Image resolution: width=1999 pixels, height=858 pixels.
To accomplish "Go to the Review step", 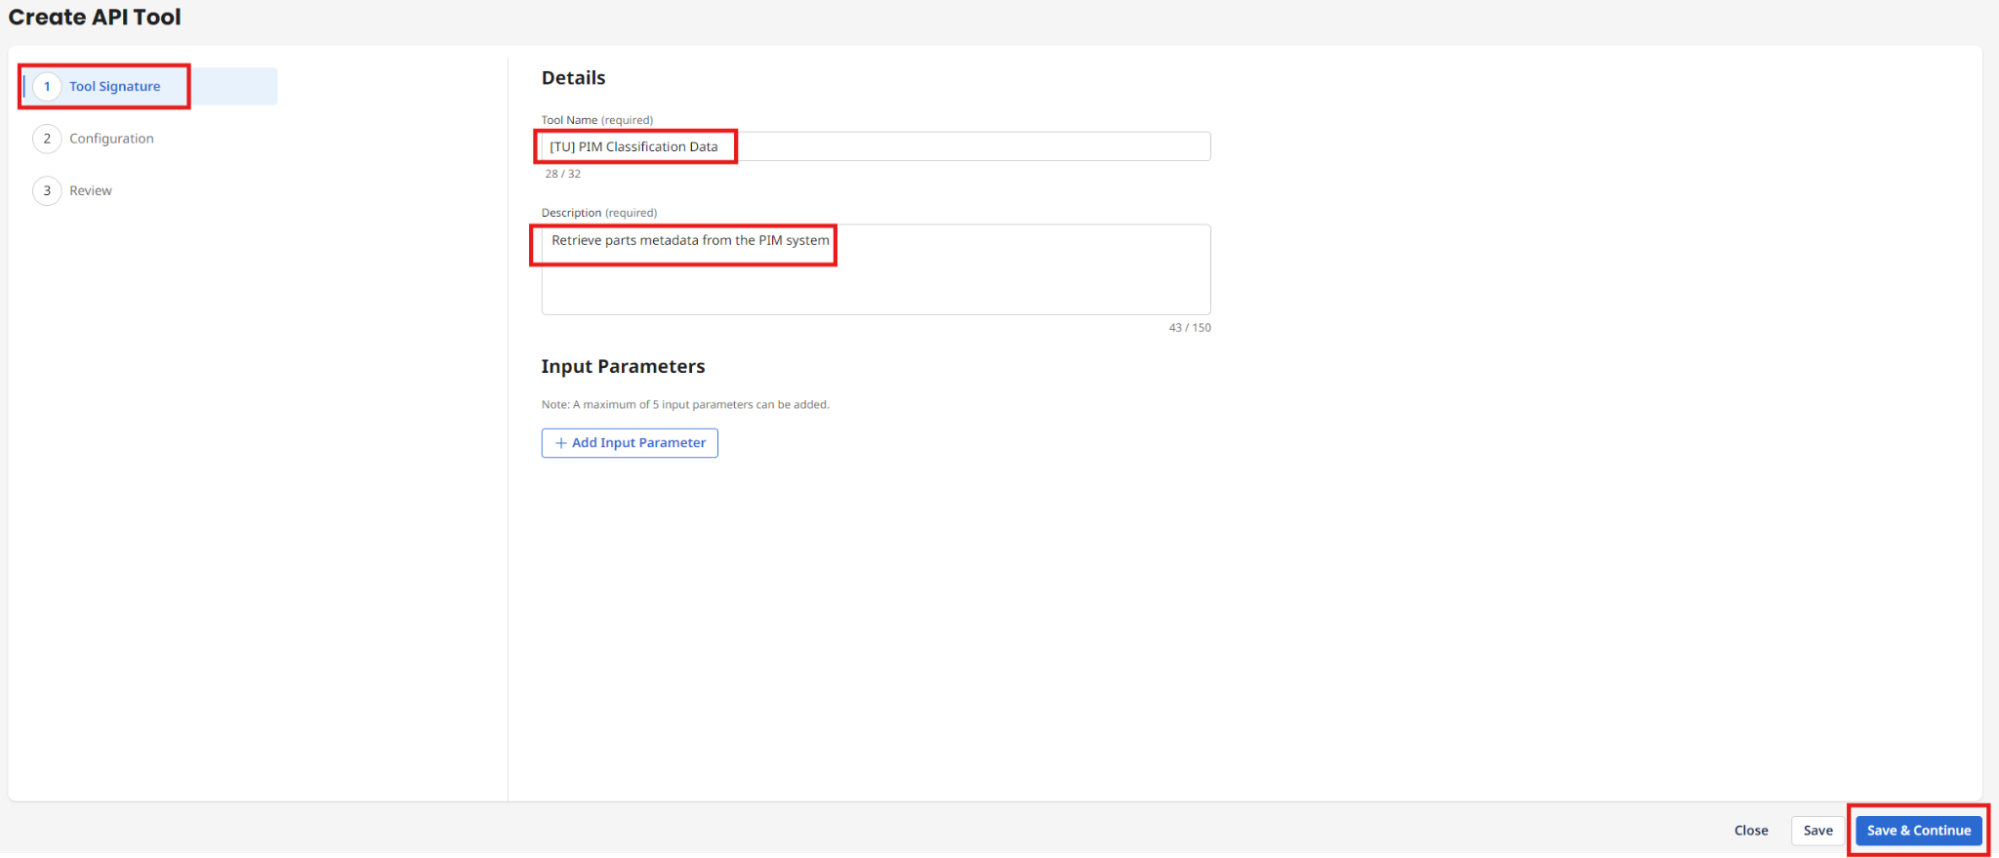I will (90, 190).
